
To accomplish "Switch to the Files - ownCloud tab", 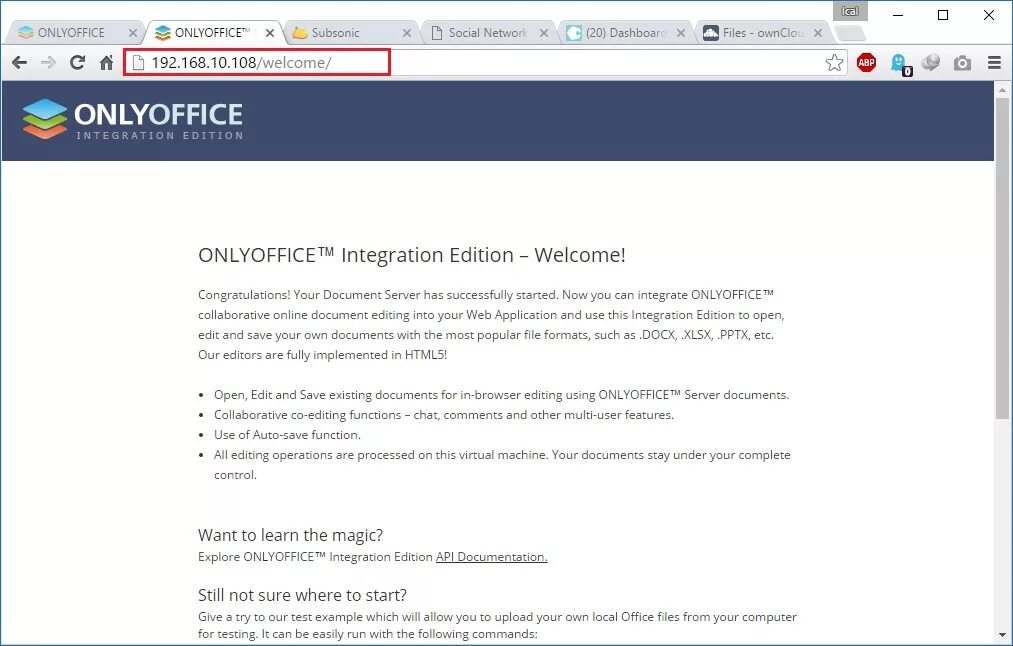I will (762, 33).
